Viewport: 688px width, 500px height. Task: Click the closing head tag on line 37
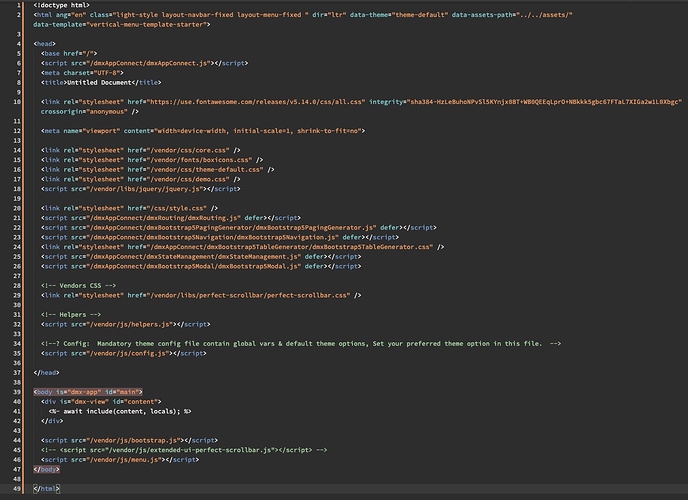[x=46, y=372]
